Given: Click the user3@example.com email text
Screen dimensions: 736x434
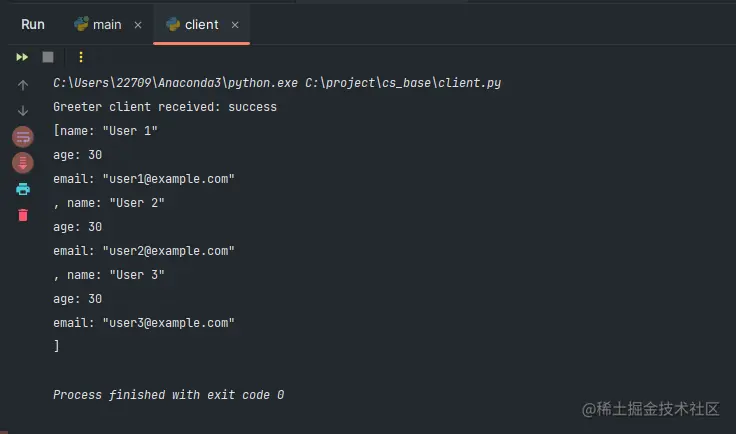Looking at the screenshot, I should pyautogui.click(x=168, y=323).
